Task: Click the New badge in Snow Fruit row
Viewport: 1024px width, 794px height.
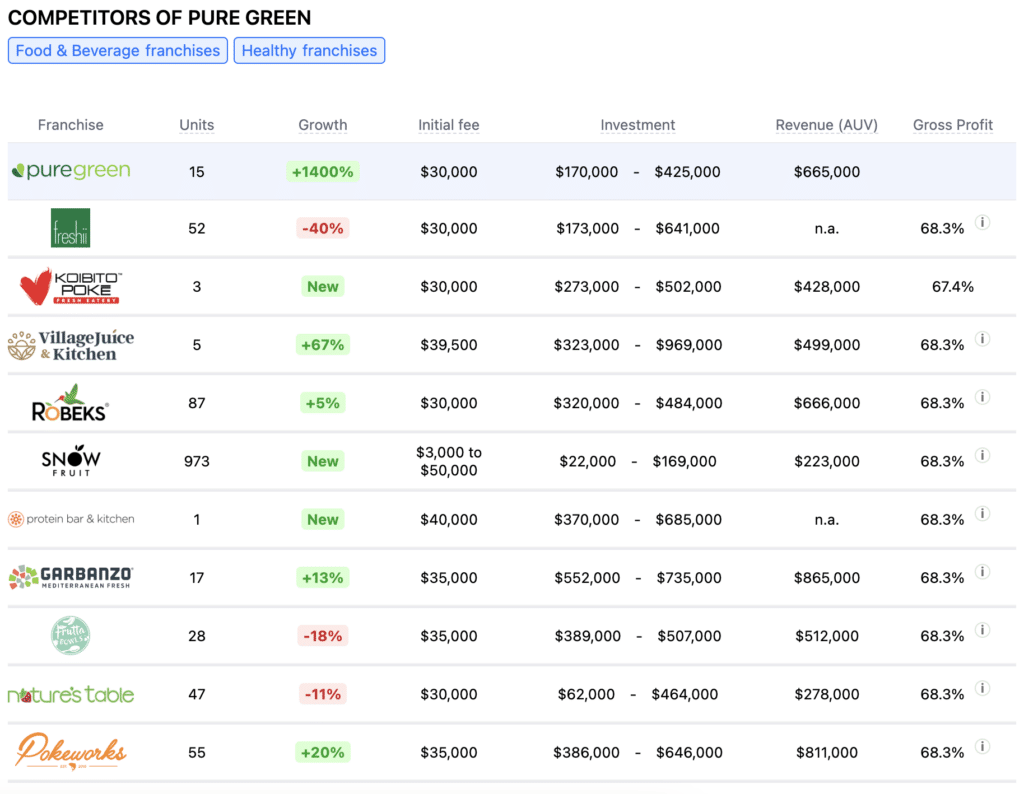Action: pos(323,461)
